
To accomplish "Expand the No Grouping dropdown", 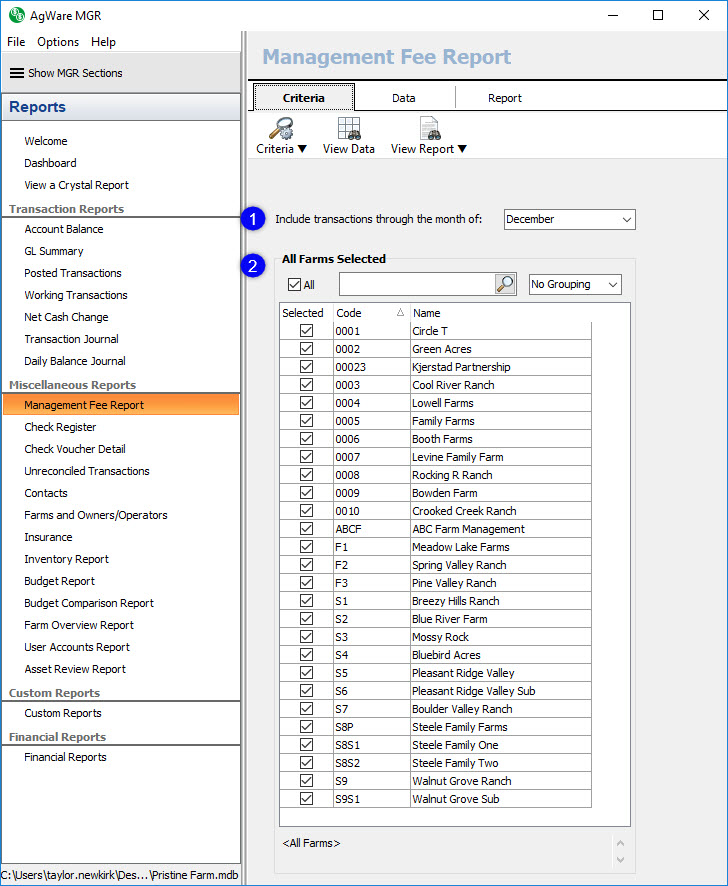I will pyautogui.click(x=575, y=285).
